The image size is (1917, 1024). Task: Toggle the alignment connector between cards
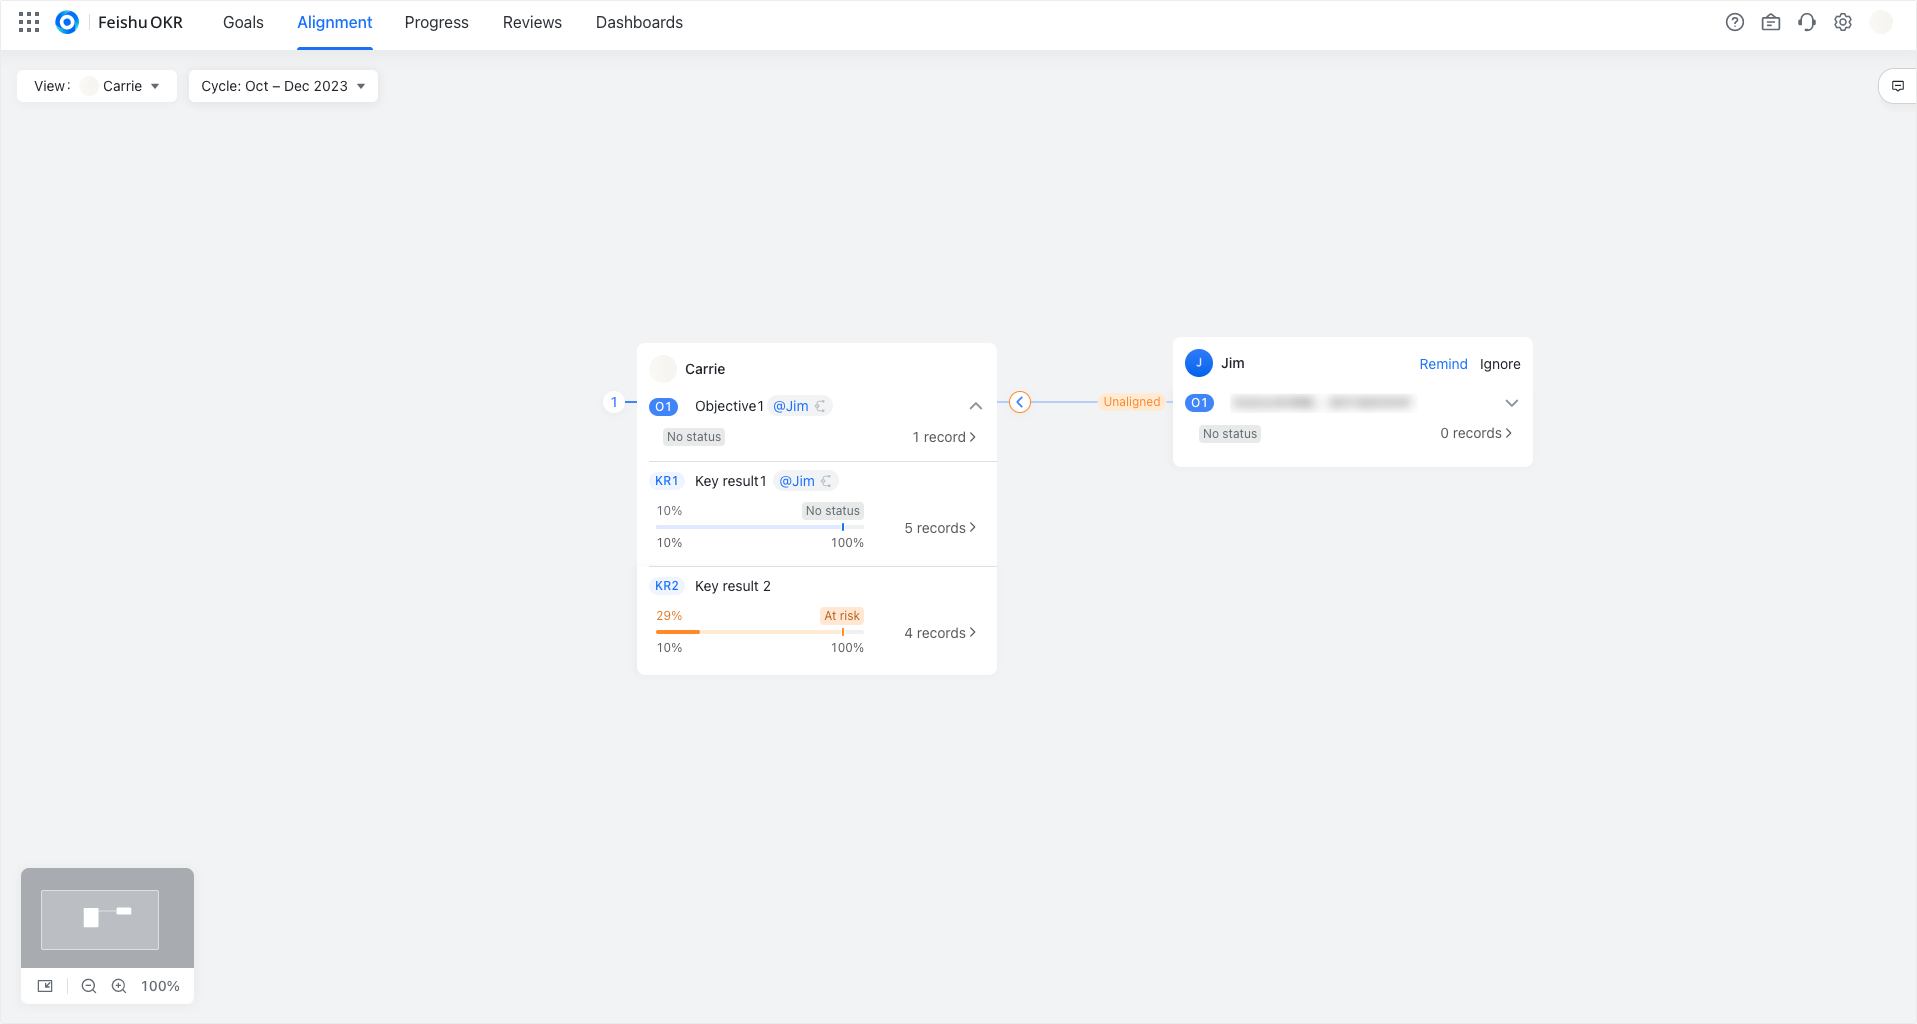pyautogui.click(x=1020, y=402)
